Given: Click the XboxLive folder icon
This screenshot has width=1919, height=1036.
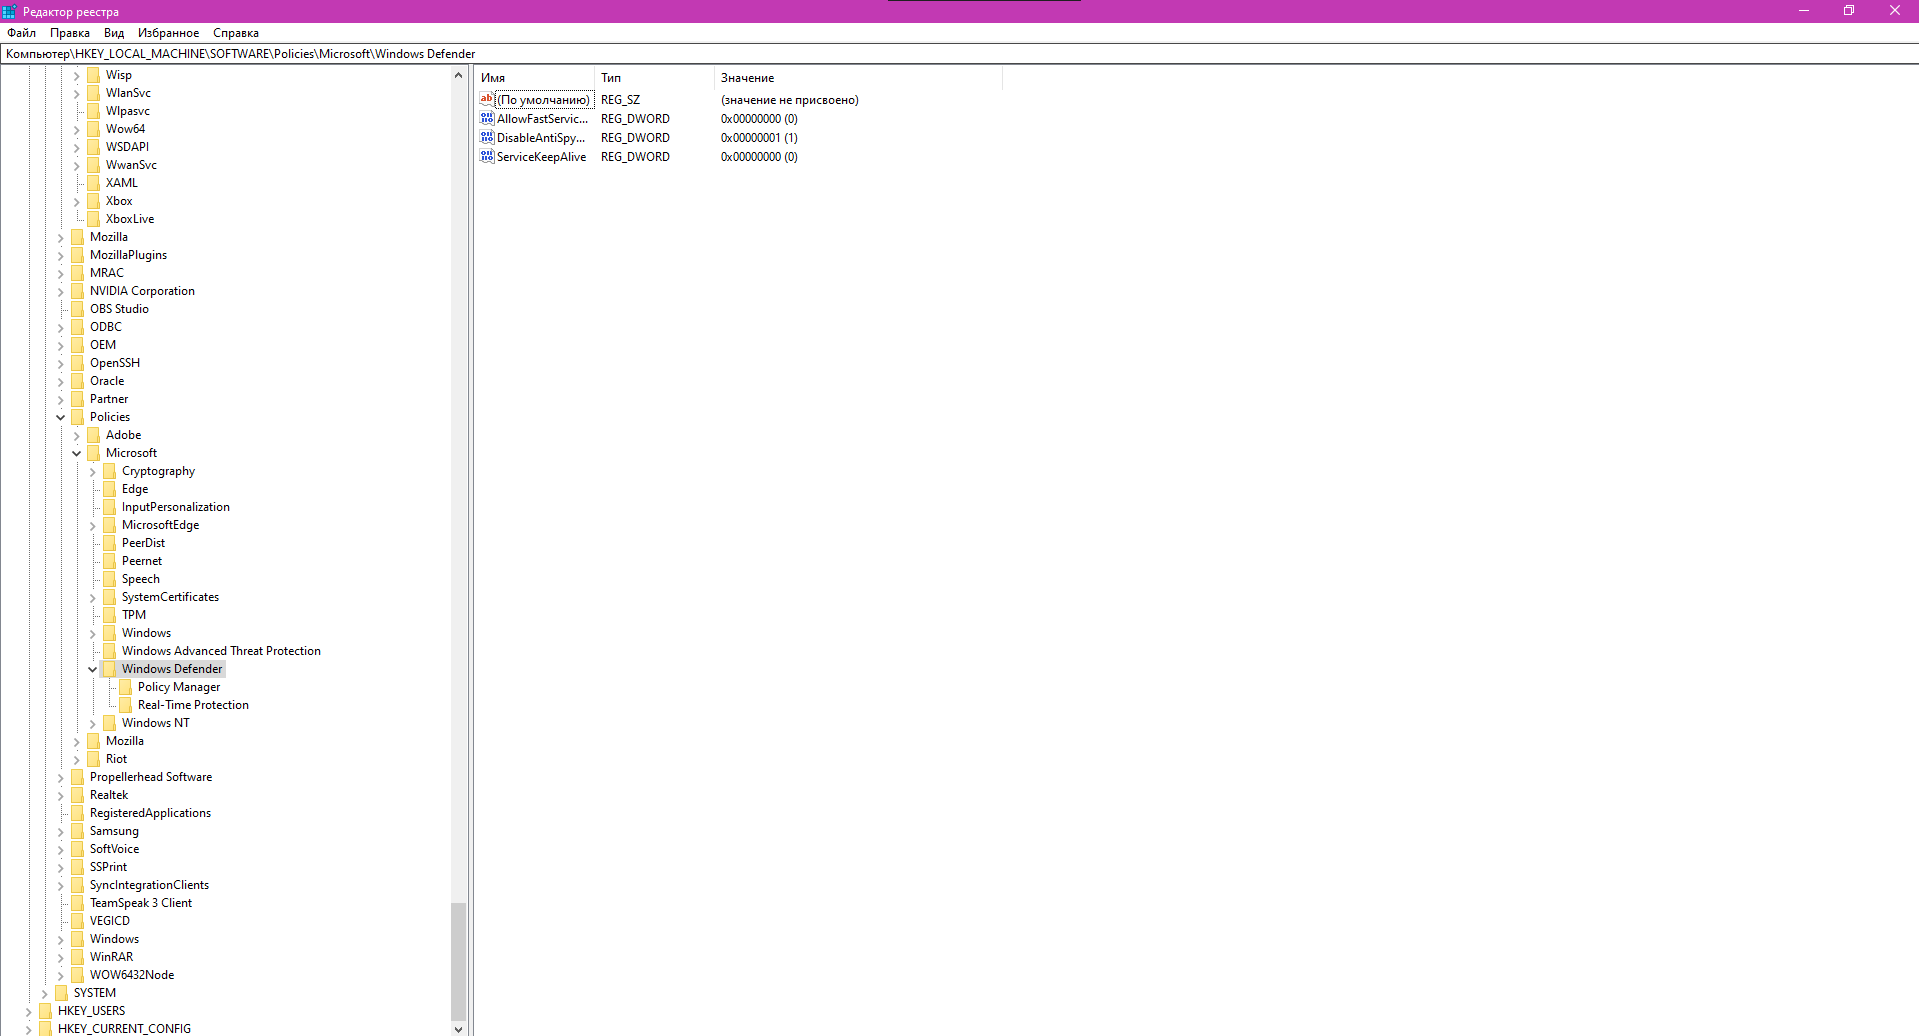Looking at the screenshot, I should click(94, 219).
